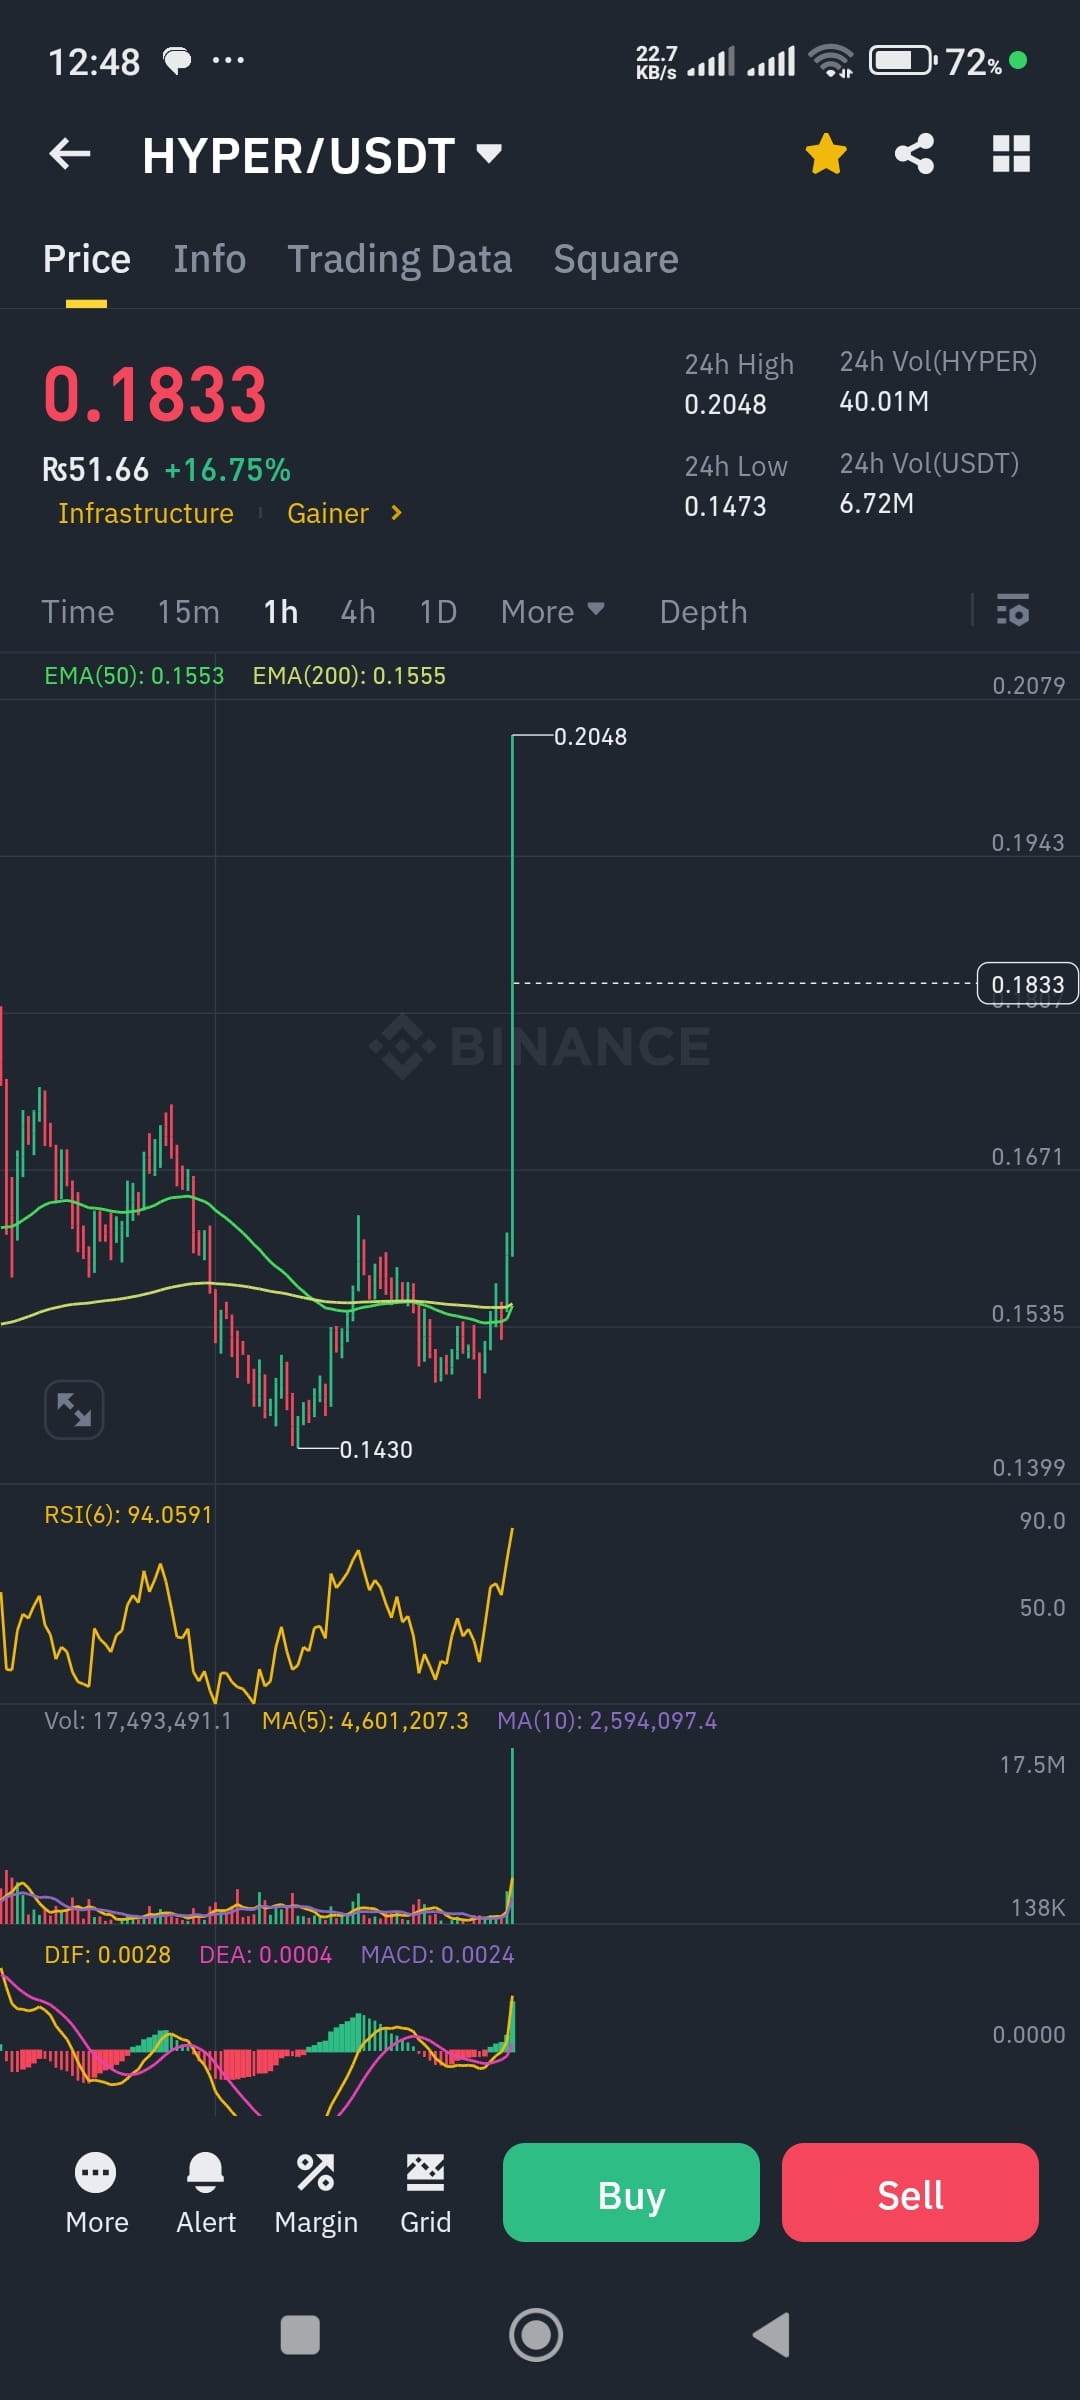Tap the chat notification icon in status bar

pyautogui.click(x=177, y=61)
